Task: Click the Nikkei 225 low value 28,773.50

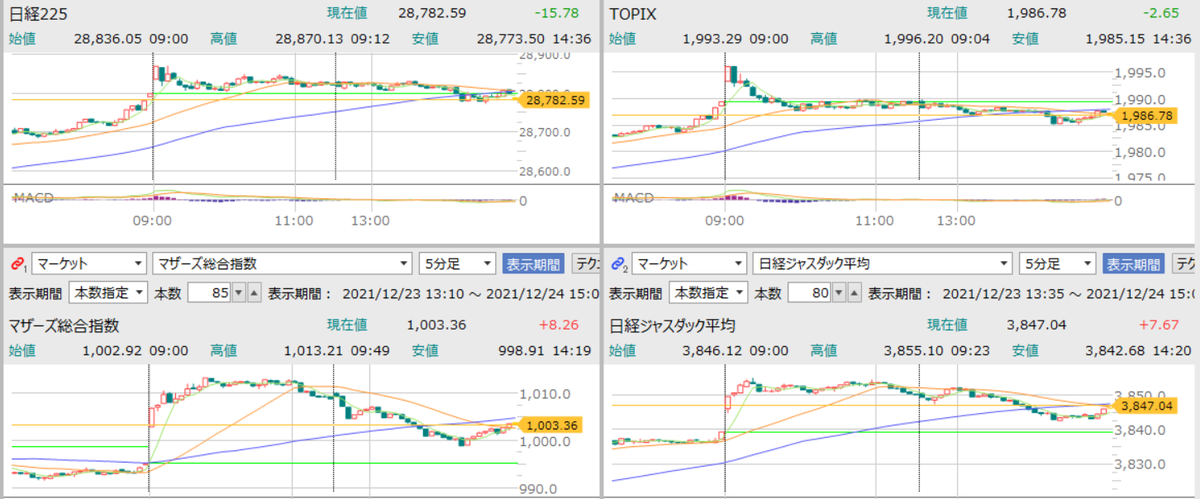Action: point(510,39)
